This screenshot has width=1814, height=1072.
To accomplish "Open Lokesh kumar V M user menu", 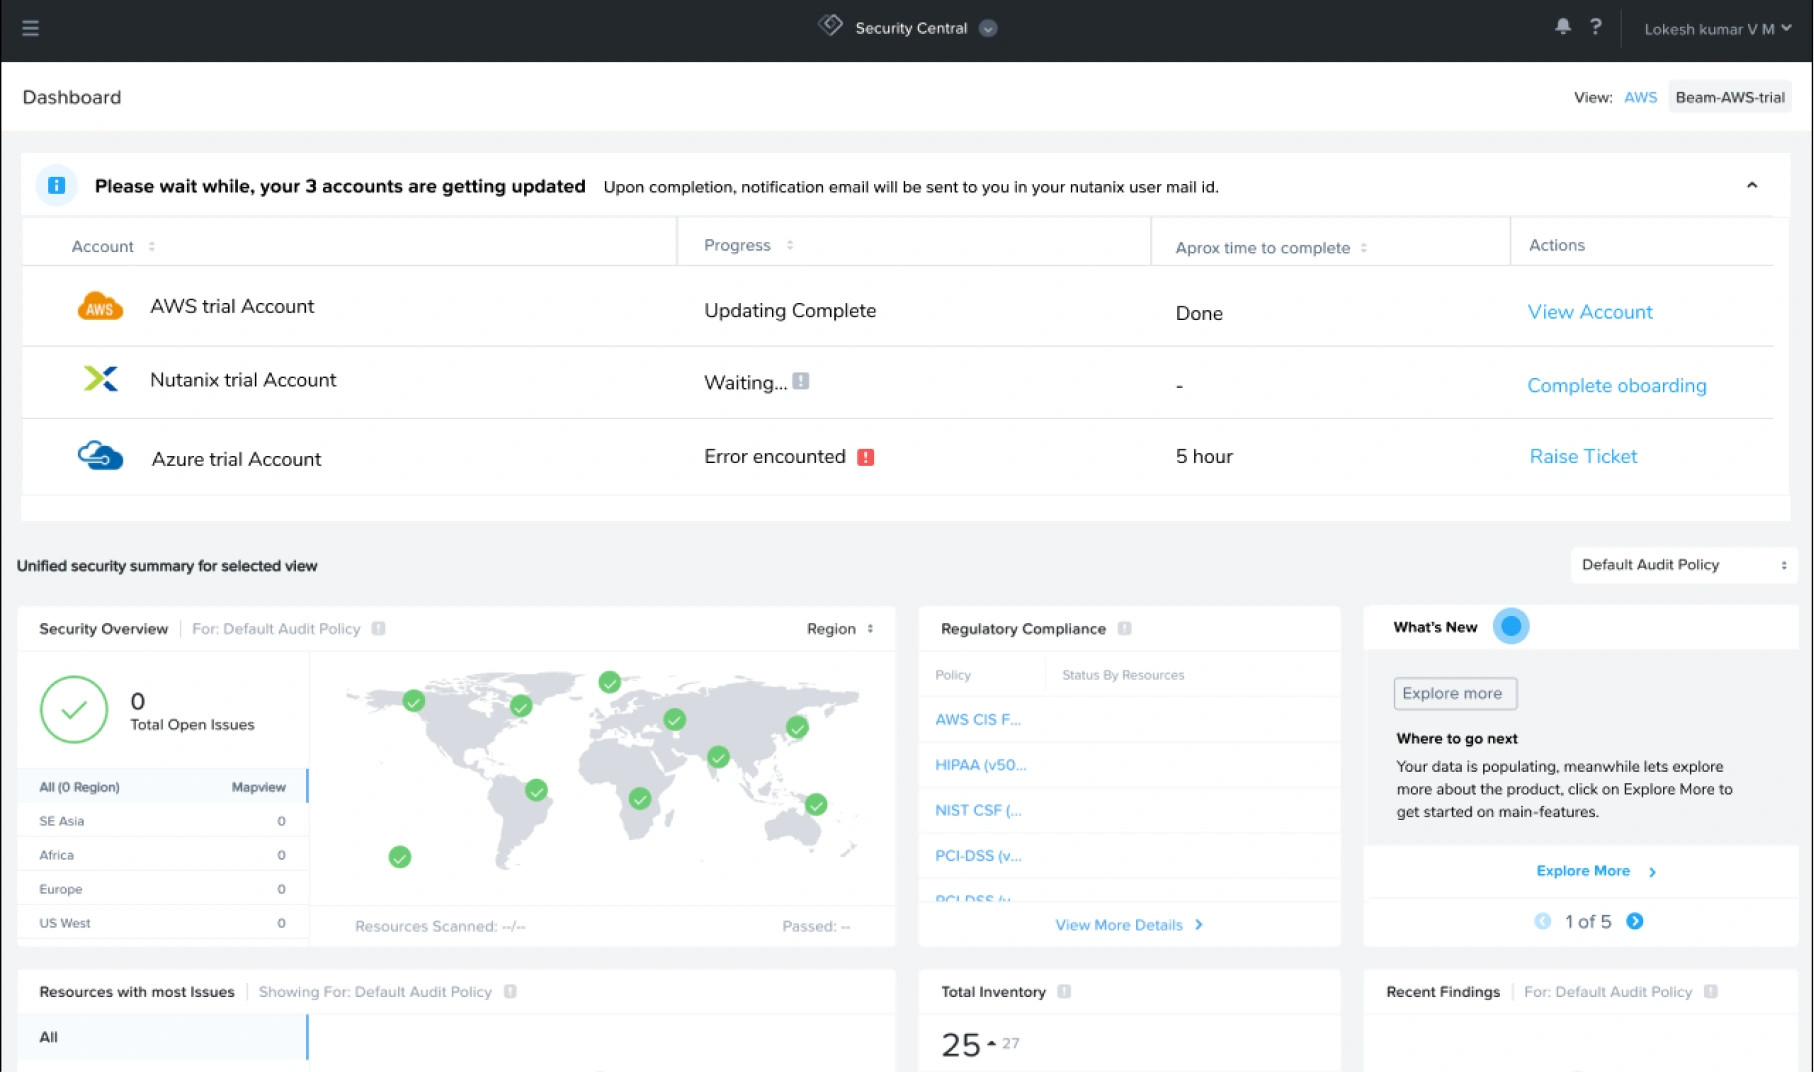I will [1717, 29].
